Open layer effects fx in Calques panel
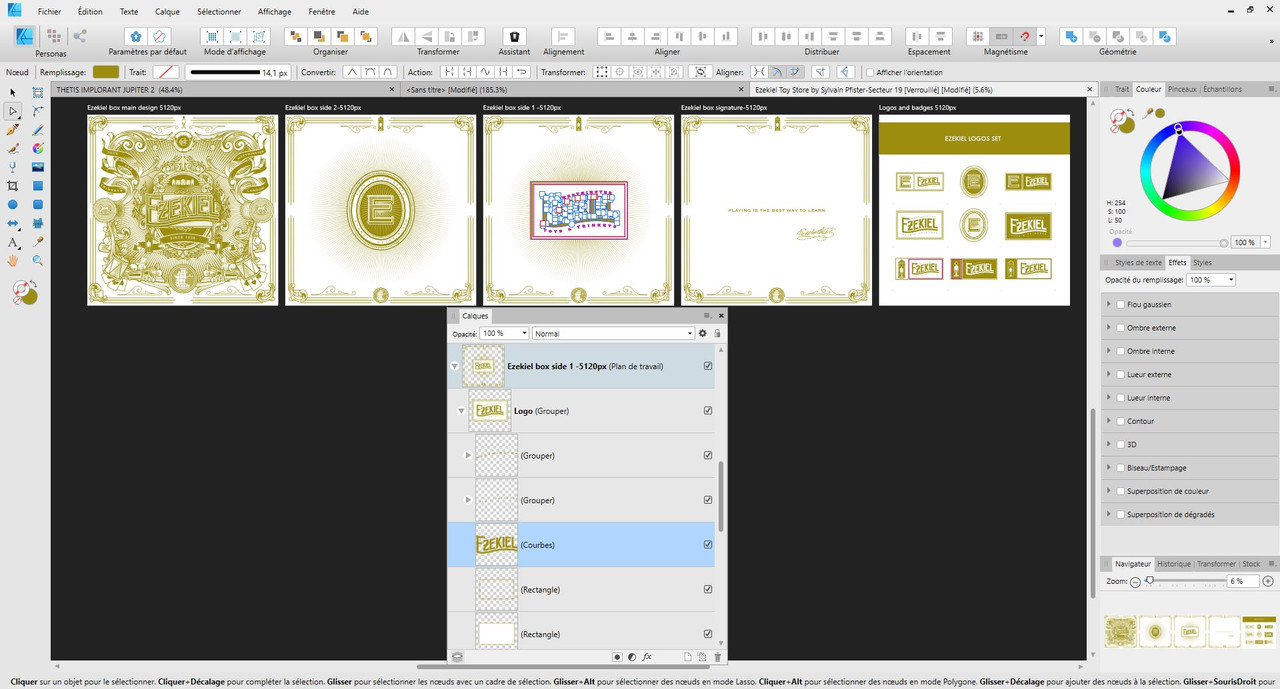Image resolution: width=1280 pixels, height=689 pixels. pos(647,657)
